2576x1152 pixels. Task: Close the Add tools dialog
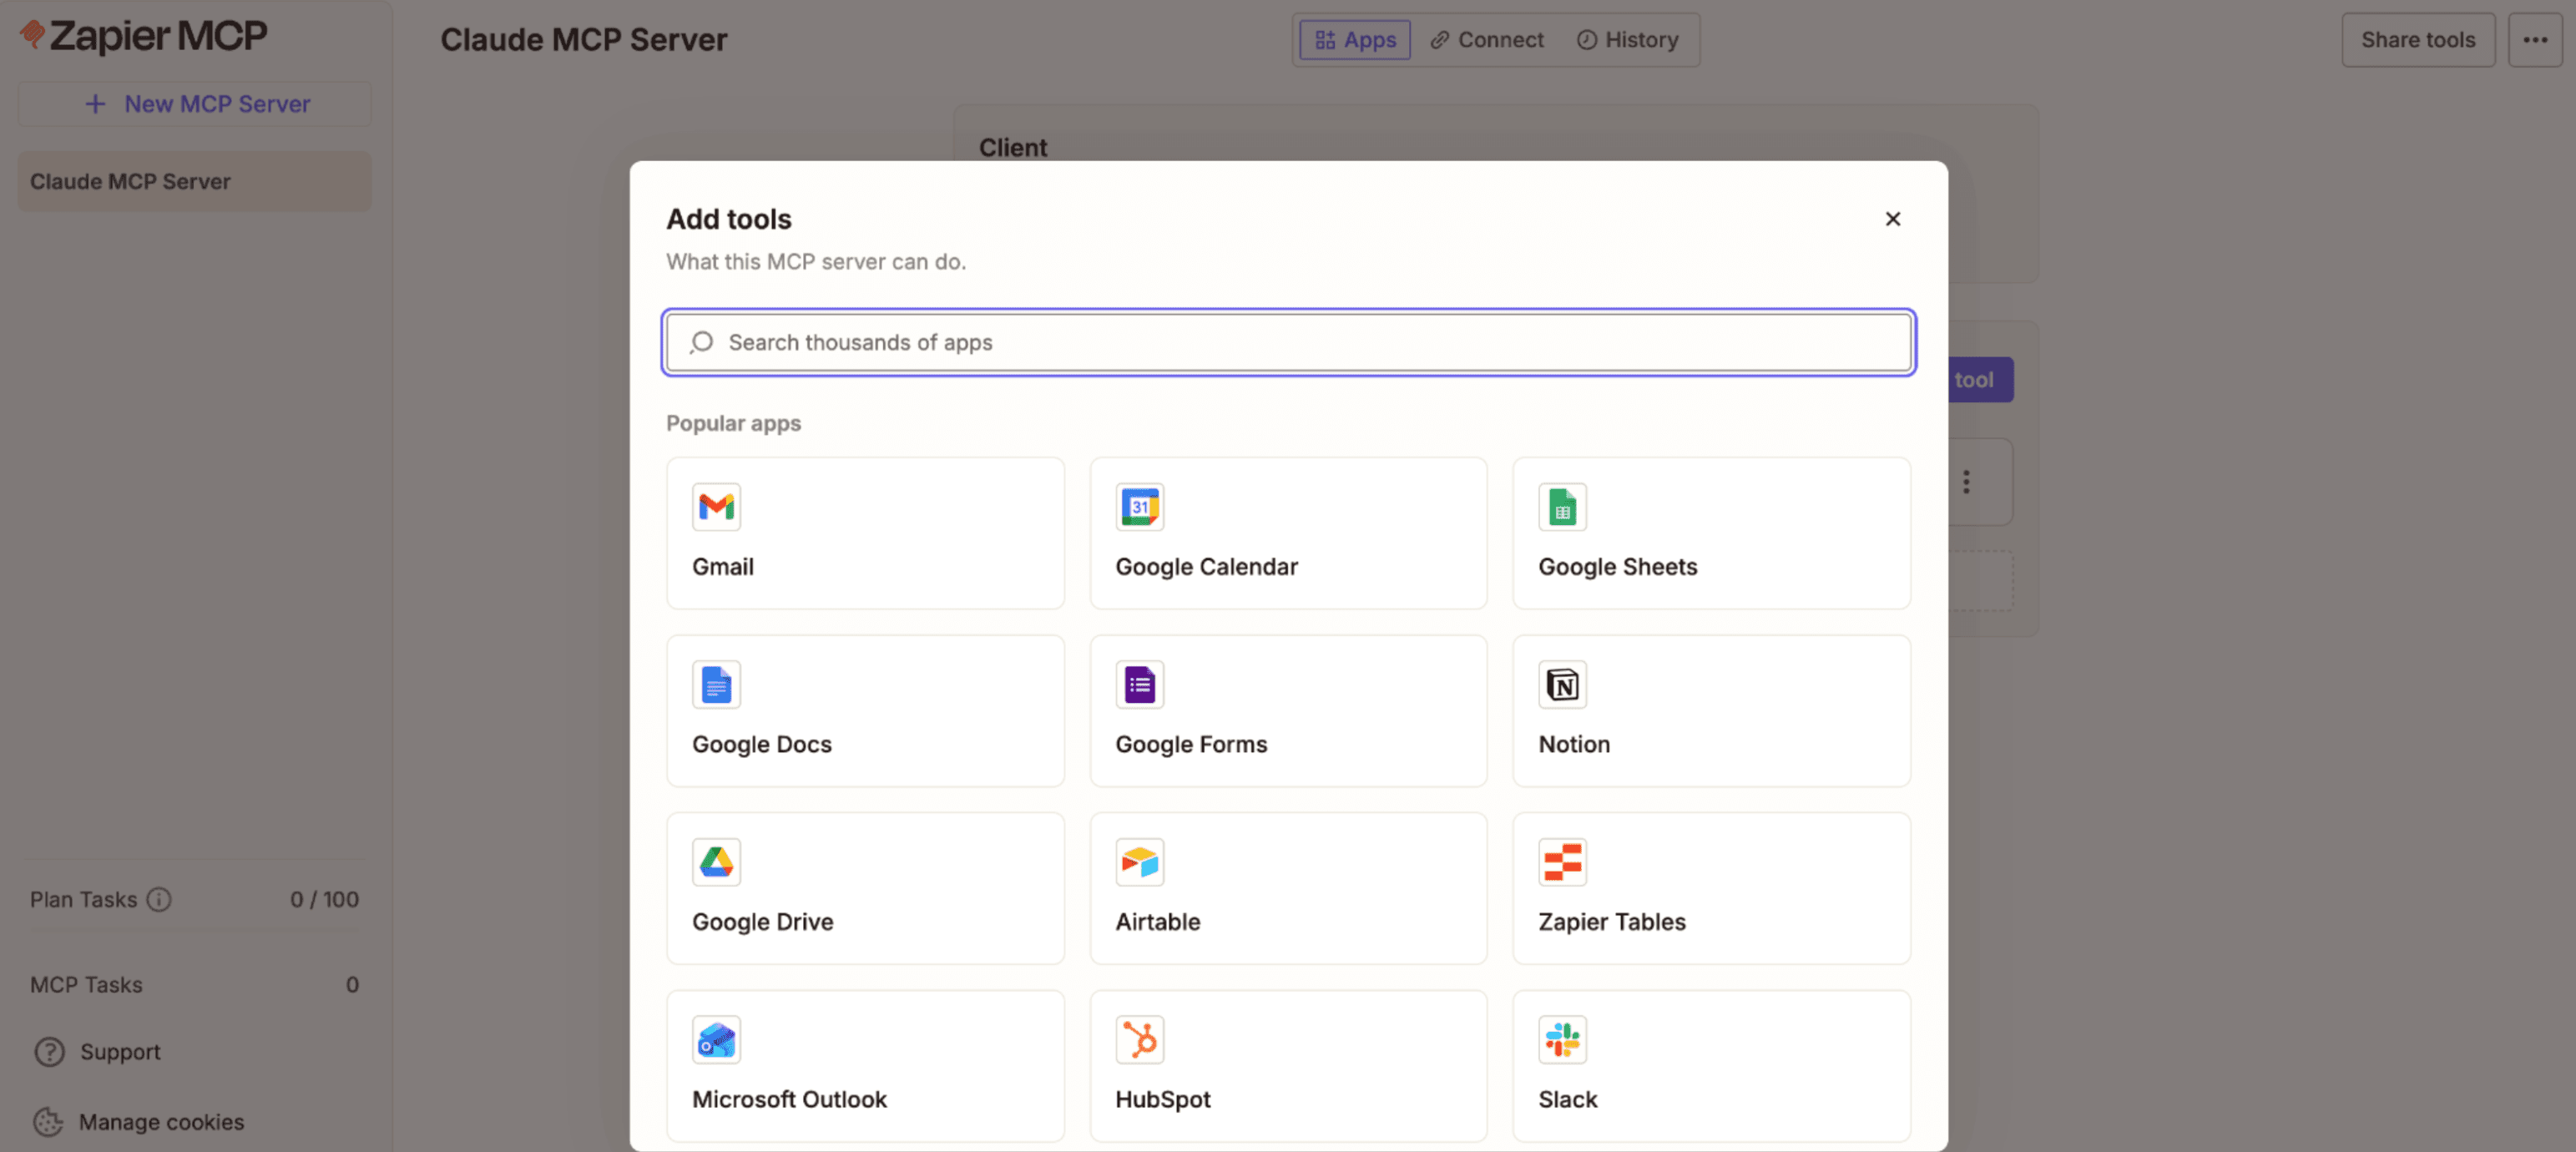[1892, 219]
